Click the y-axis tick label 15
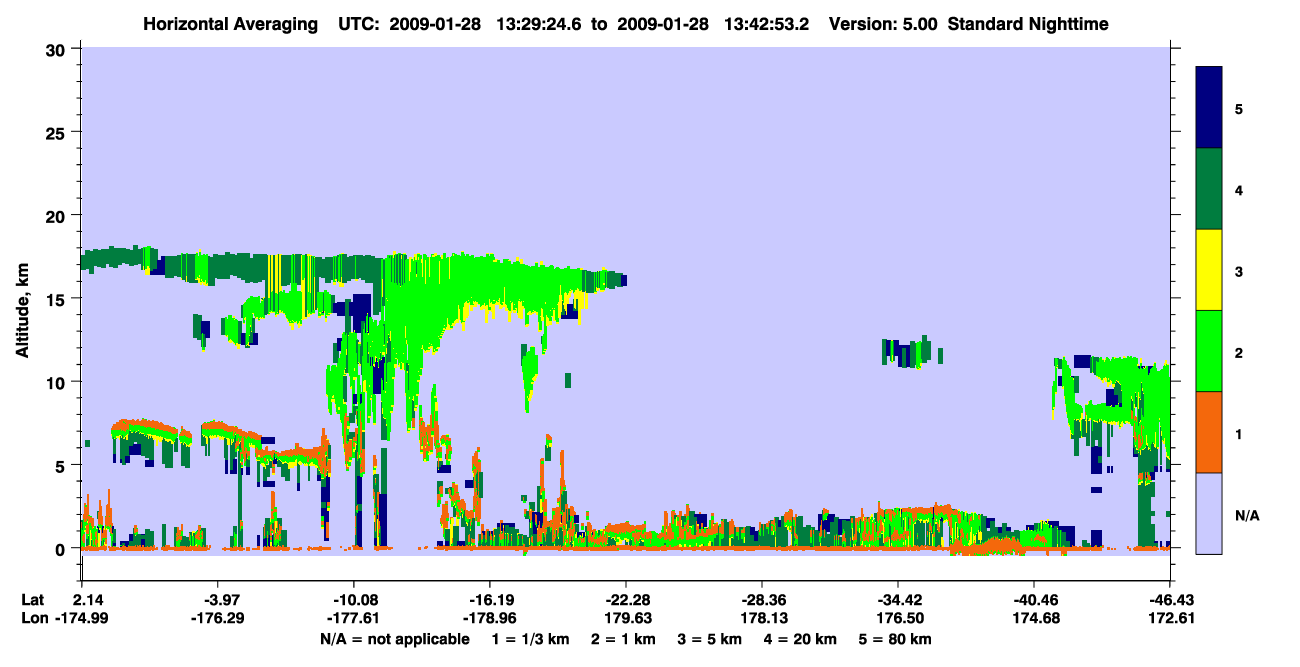The image size is (1300, 667). click(x=58, y=299)
